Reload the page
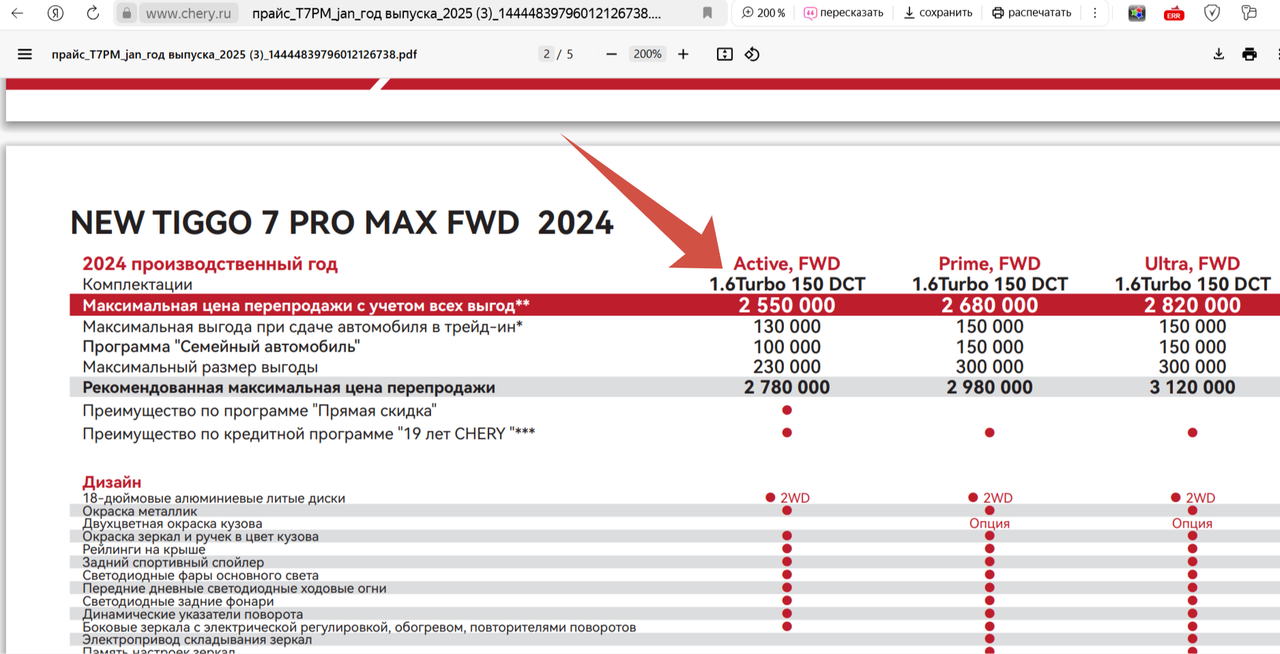The image size is (1280, 654). pos(93,13)
